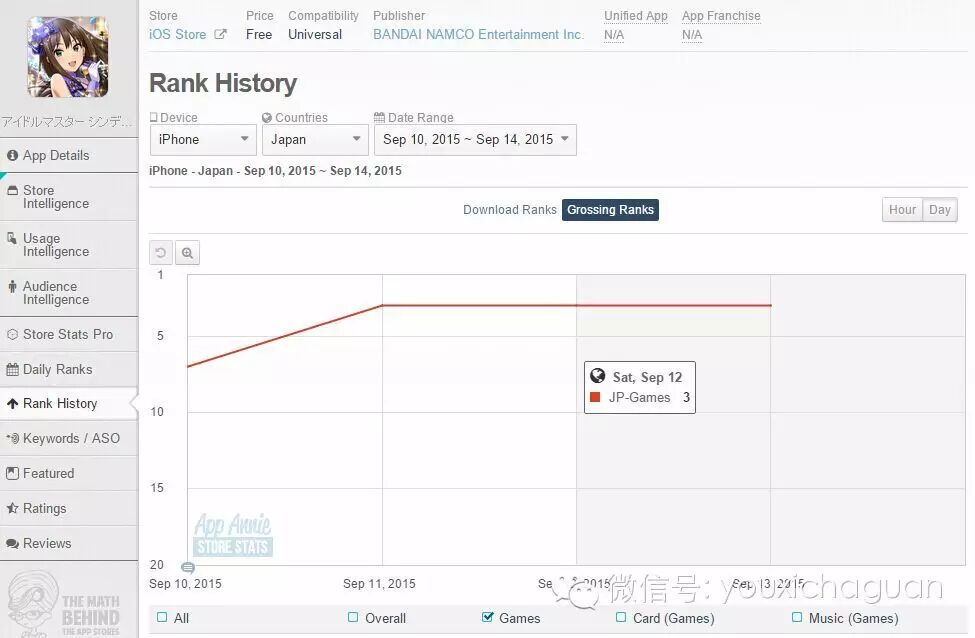975x638 pixels.
Task: Click the Rank History arrow icon
Action: point(12,404)
